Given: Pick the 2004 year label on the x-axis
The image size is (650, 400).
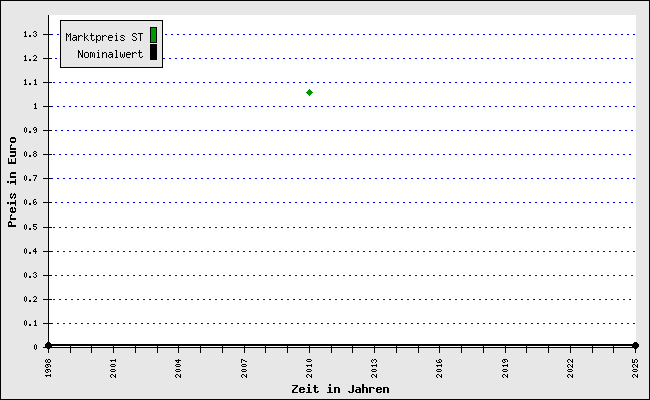Looking at the screenshot, I should [179, 366].
